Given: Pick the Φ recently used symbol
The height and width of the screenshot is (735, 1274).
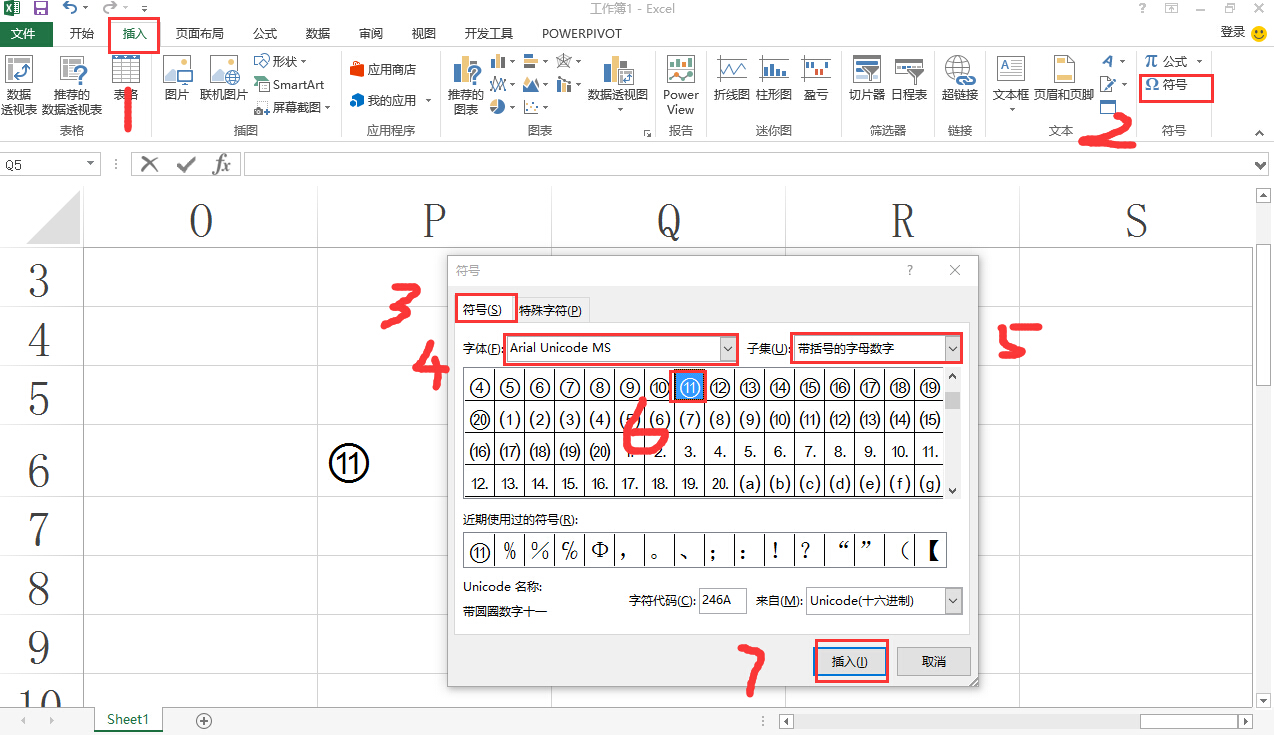Looking at the screenshot, I should tap(600, 550).
